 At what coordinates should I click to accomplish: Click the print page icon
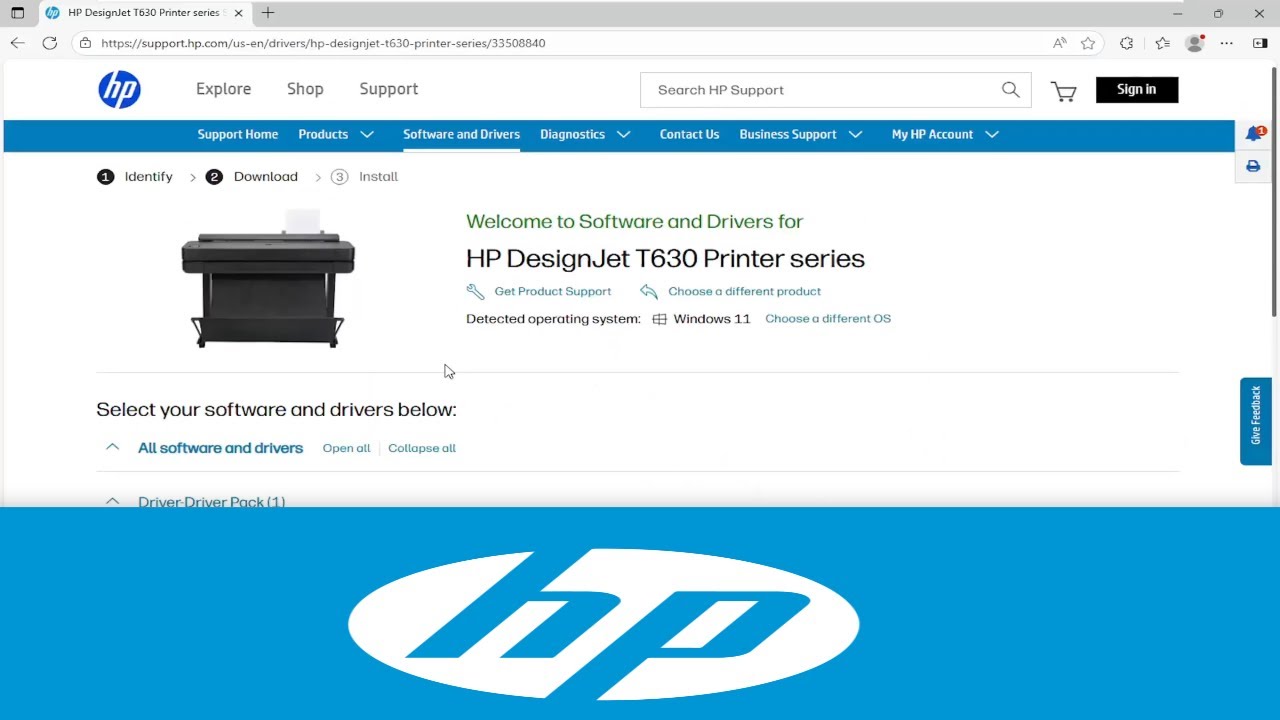click(1253, 166)
